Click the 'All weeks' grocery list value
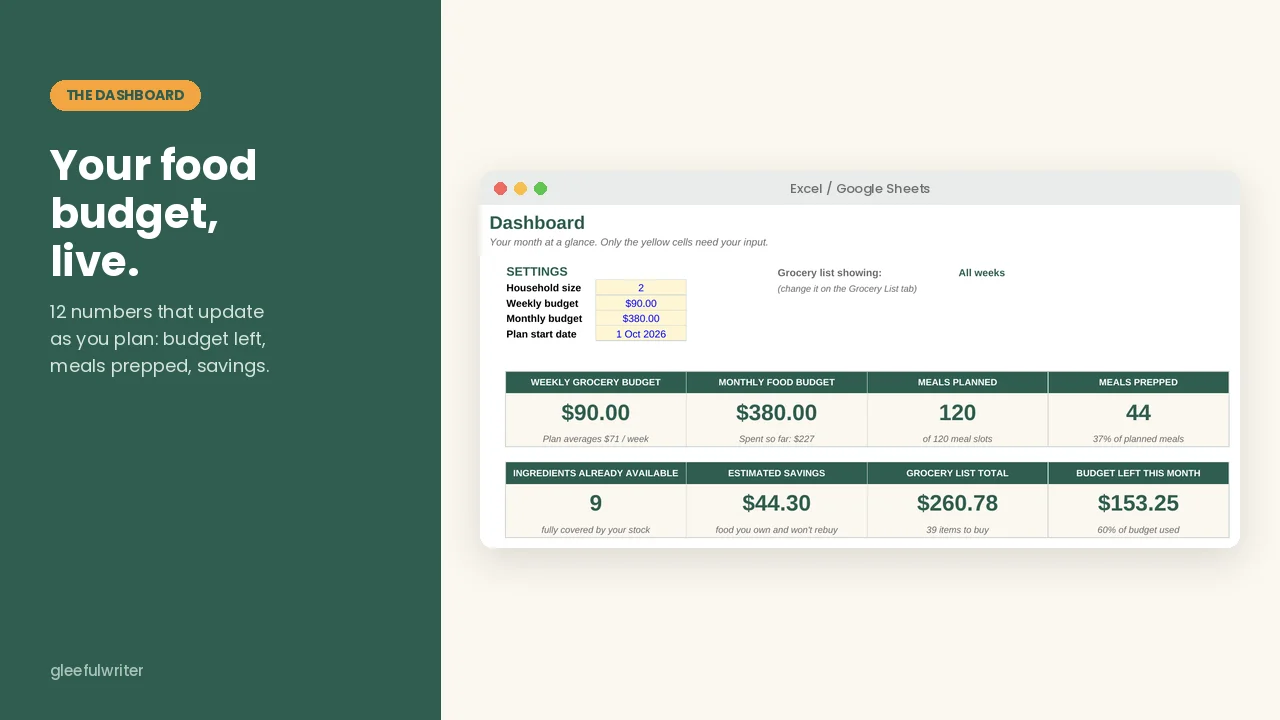Image resolution: width=1280 pixels, height=720 pixels. click(982, 273)
